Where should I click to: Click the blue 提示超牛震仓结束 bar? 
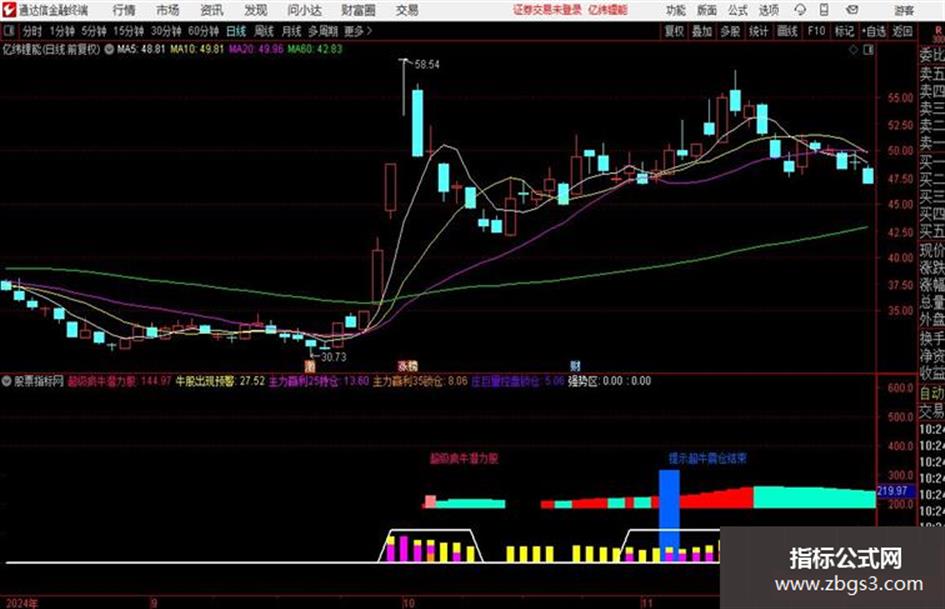(x=669, y=516)
